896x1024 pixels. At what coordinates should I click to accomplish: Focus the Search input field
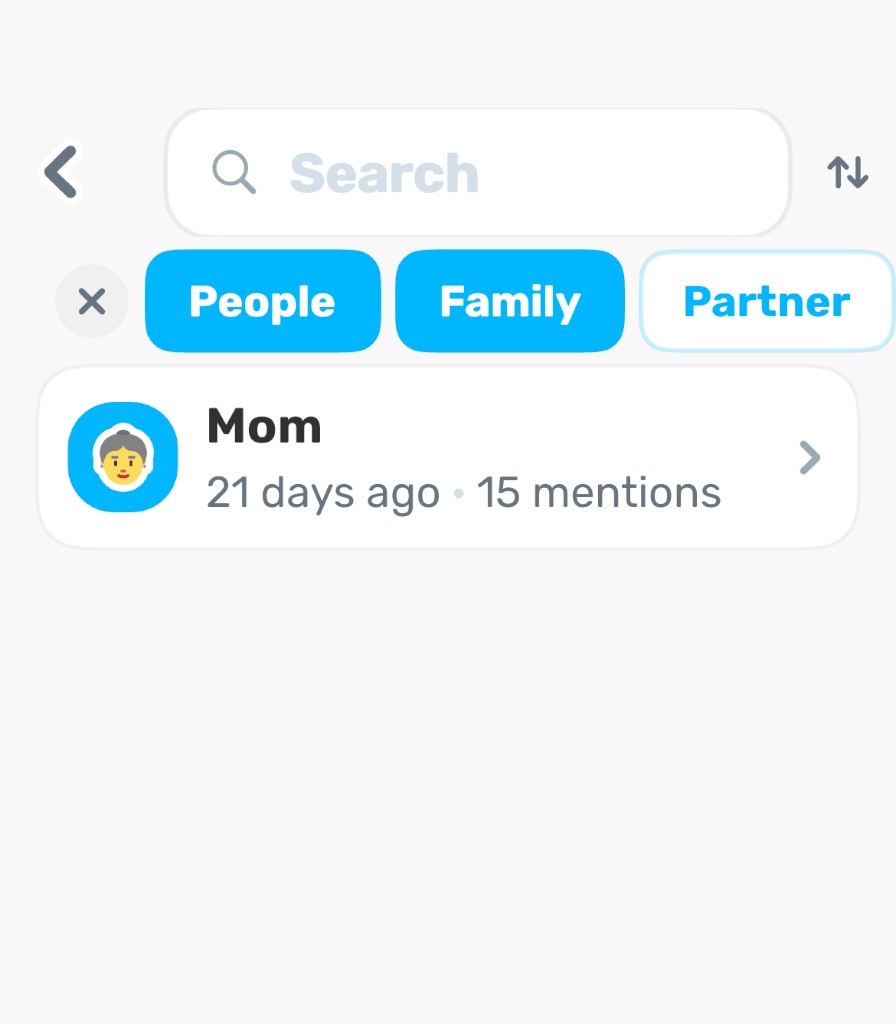[477, 172]
